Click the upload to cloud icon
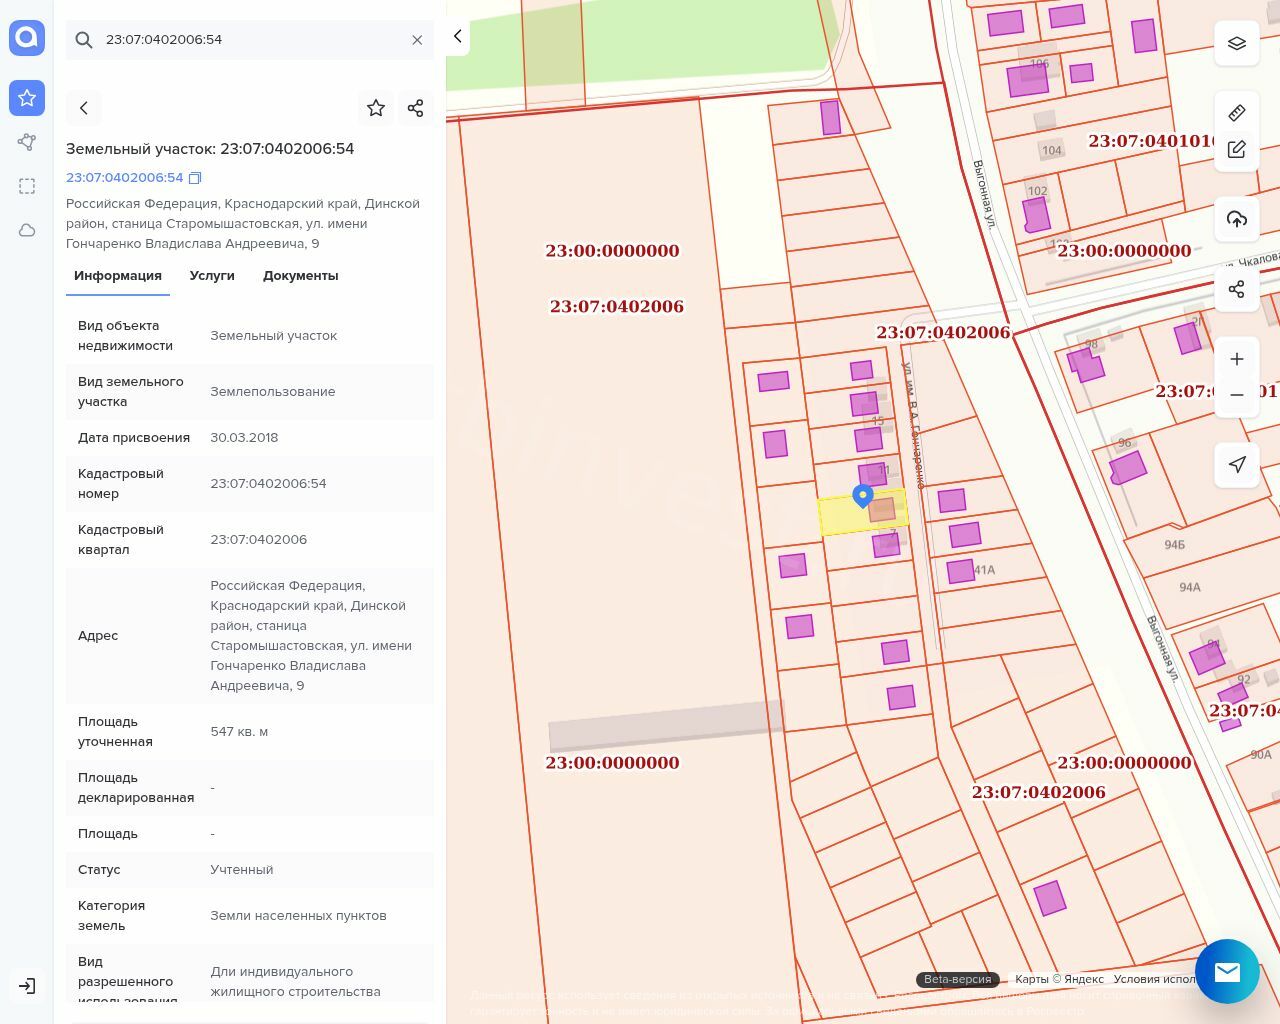Image resolution: width=1280 pixels, height=1024 pixels. 1237,219
